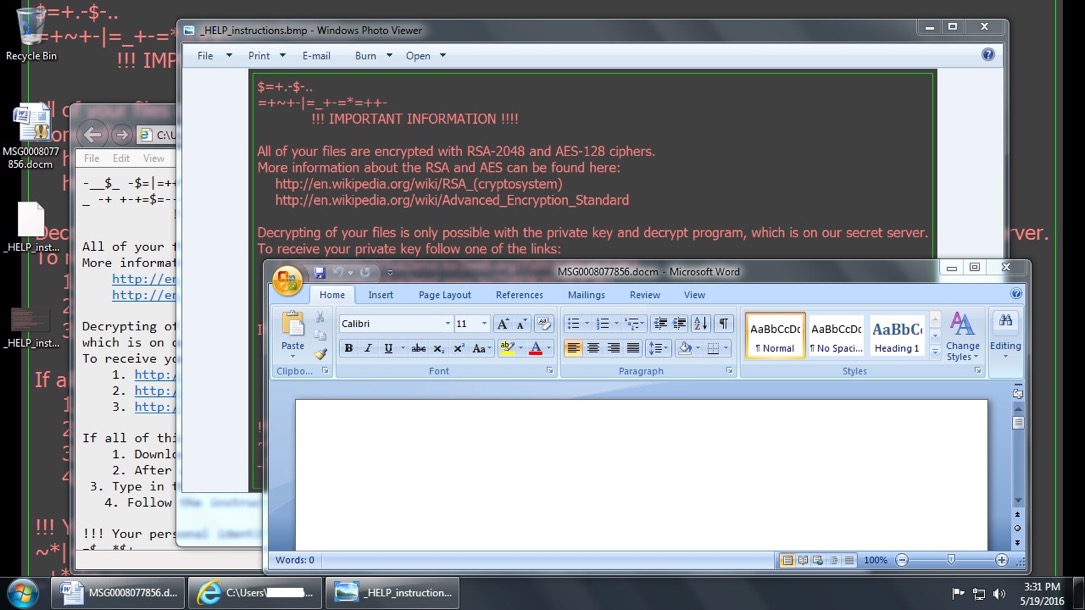The width and height of the screenshot is (1085, 610).
Task: Click the Grow Font icon
Action: pyautogui.click(x=503, y=323)
